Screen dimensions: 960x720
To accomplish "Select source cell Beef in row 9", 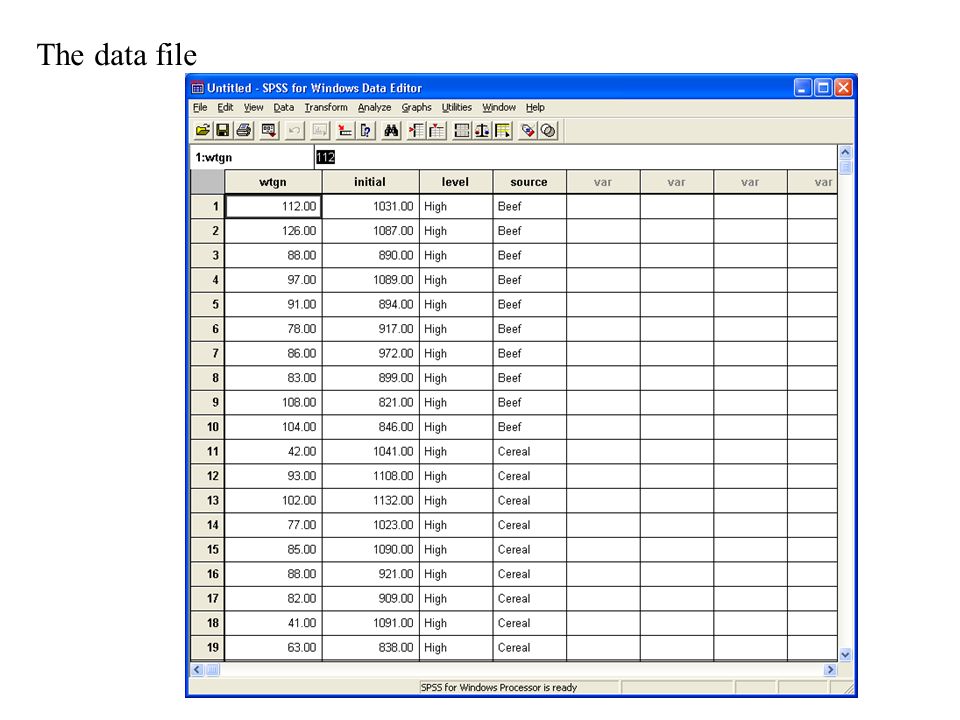I will [x=530, y=402].
